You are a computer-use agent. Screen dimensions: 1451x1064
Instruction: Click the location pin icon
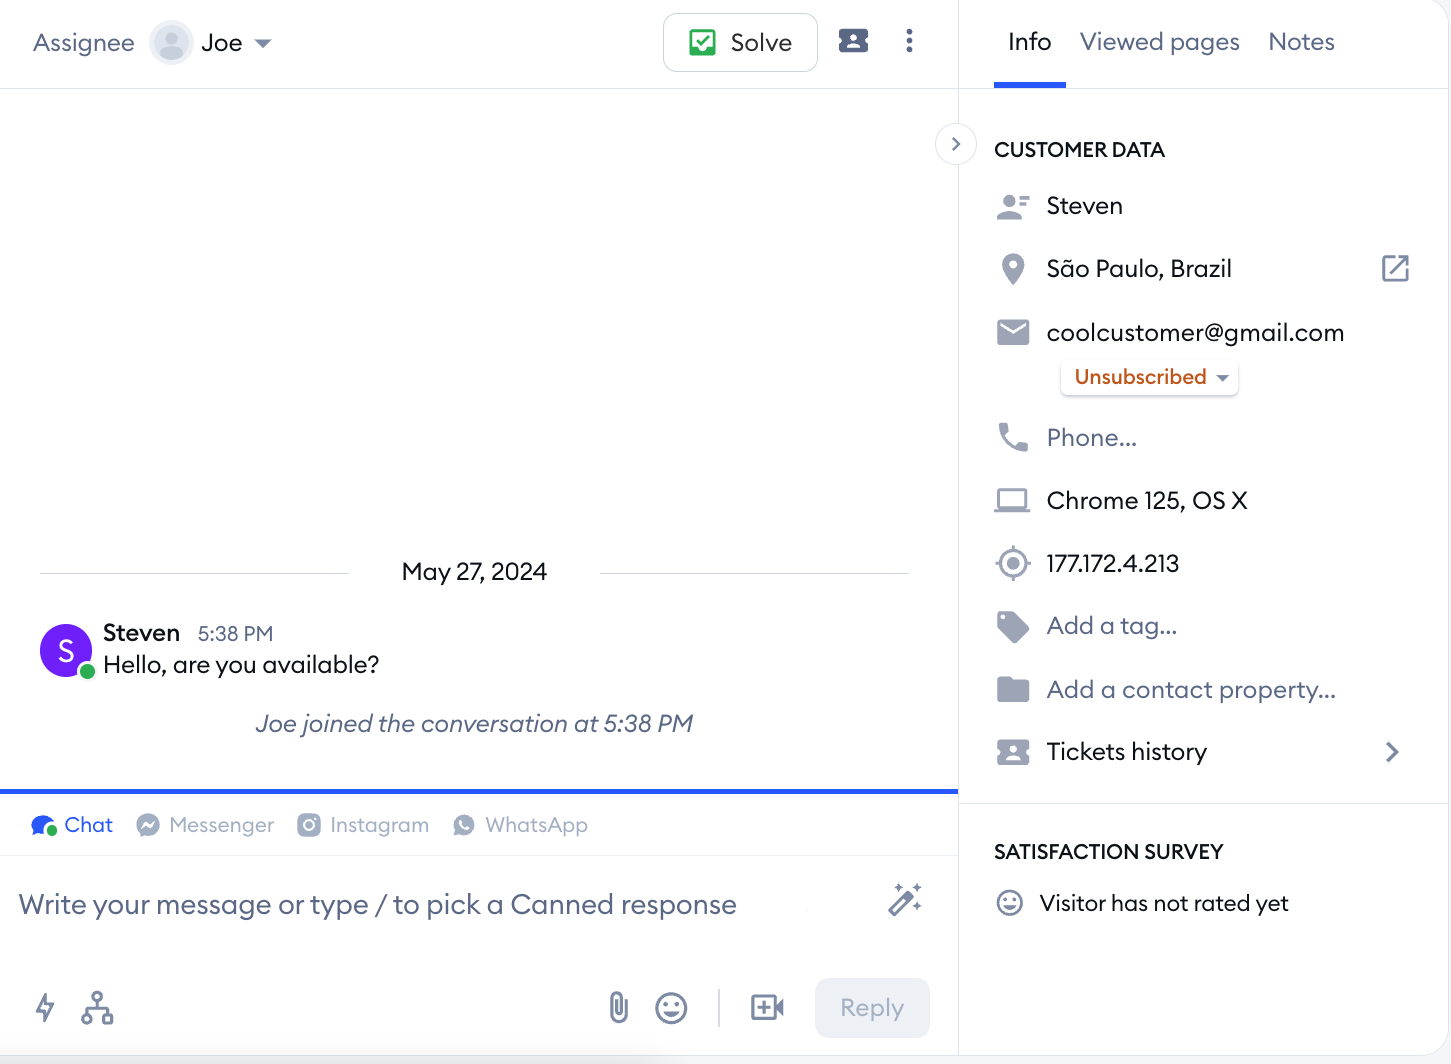(1013, 269)
